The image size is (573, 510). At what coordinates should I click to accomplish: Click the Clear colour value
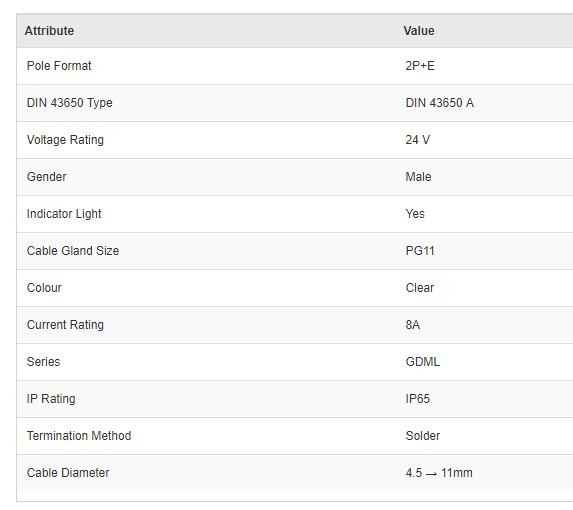[420, 288]
